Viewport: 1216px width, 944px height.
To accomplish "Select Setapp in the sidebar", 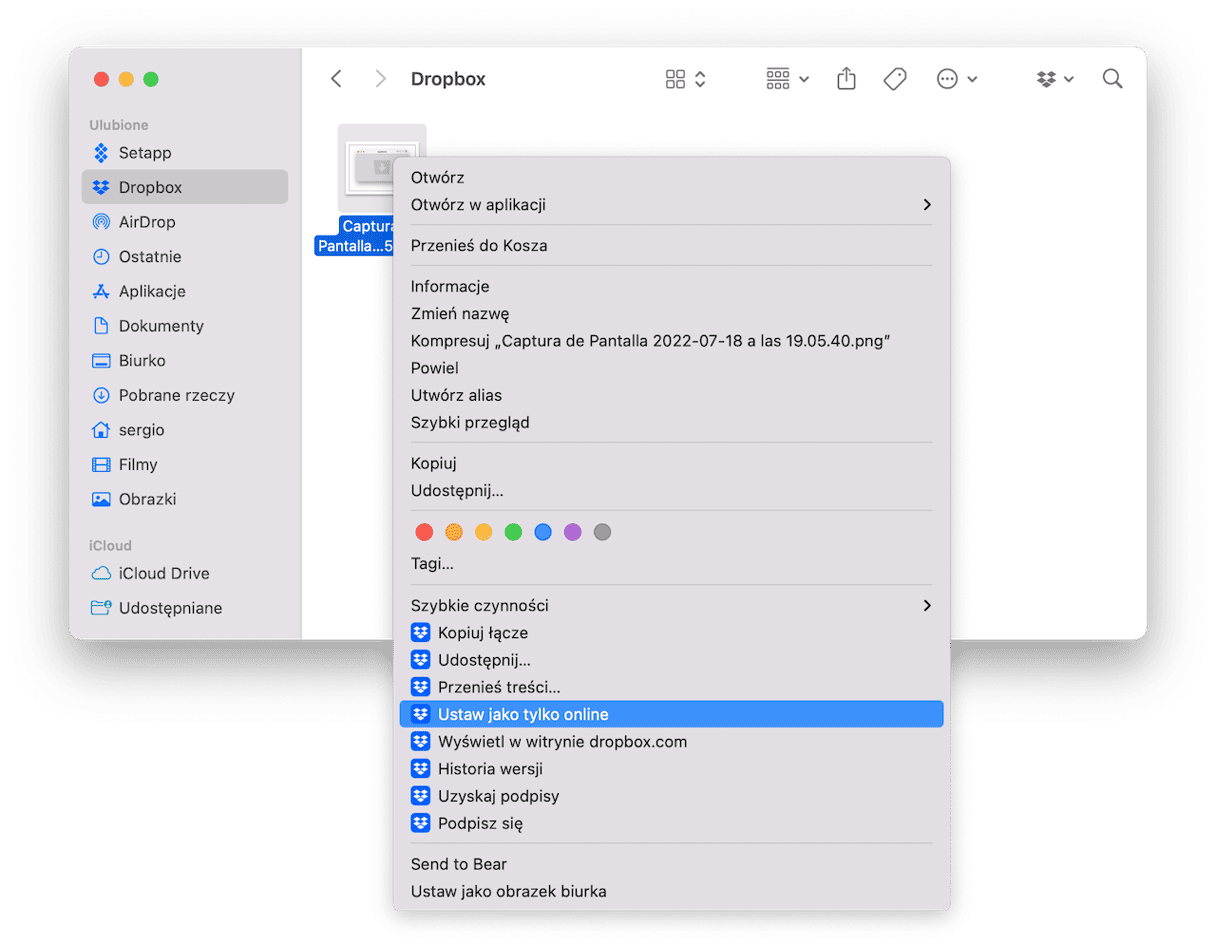I will coord(145,153).
